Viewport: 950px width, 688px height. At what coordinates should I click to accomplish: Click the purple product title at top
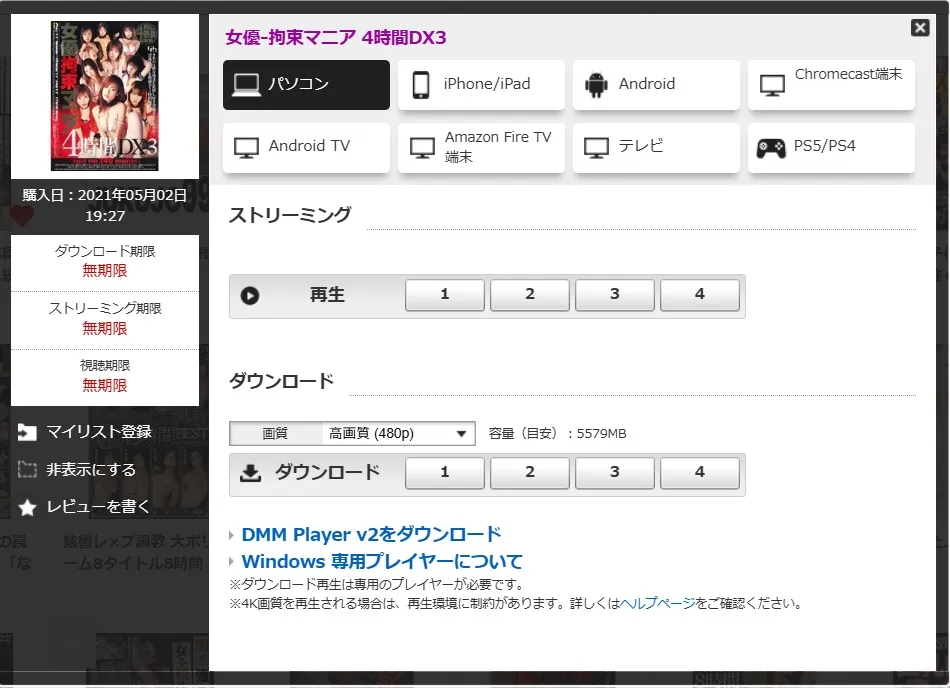(x=336, y=38)
